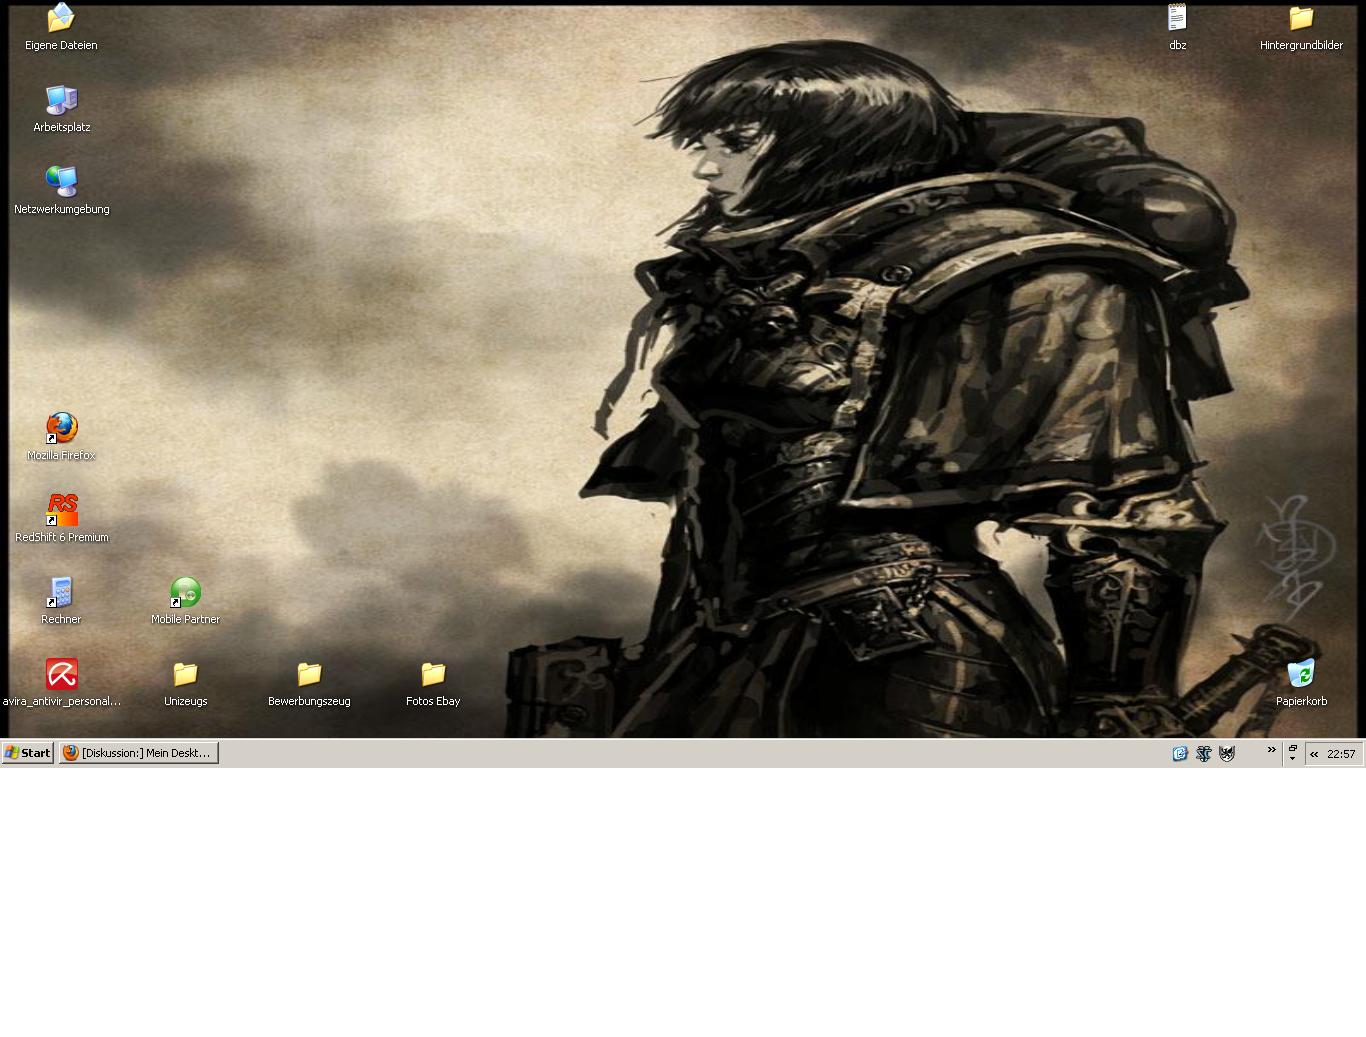Select the Arbeitsplatz computer icon
Image resolution: width=1366 pixels, height=1037 pixels.
pyautogui.click(x=61, y=100)
